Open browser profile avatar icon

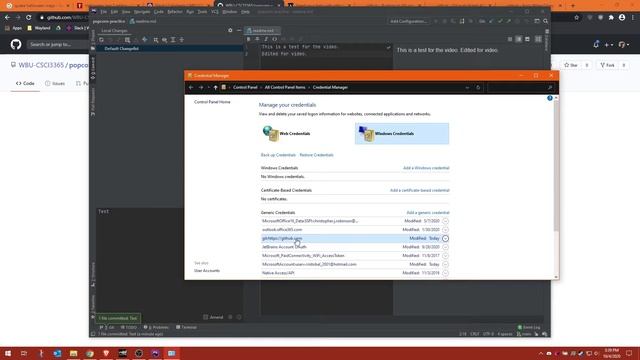(x=622, y=18)
